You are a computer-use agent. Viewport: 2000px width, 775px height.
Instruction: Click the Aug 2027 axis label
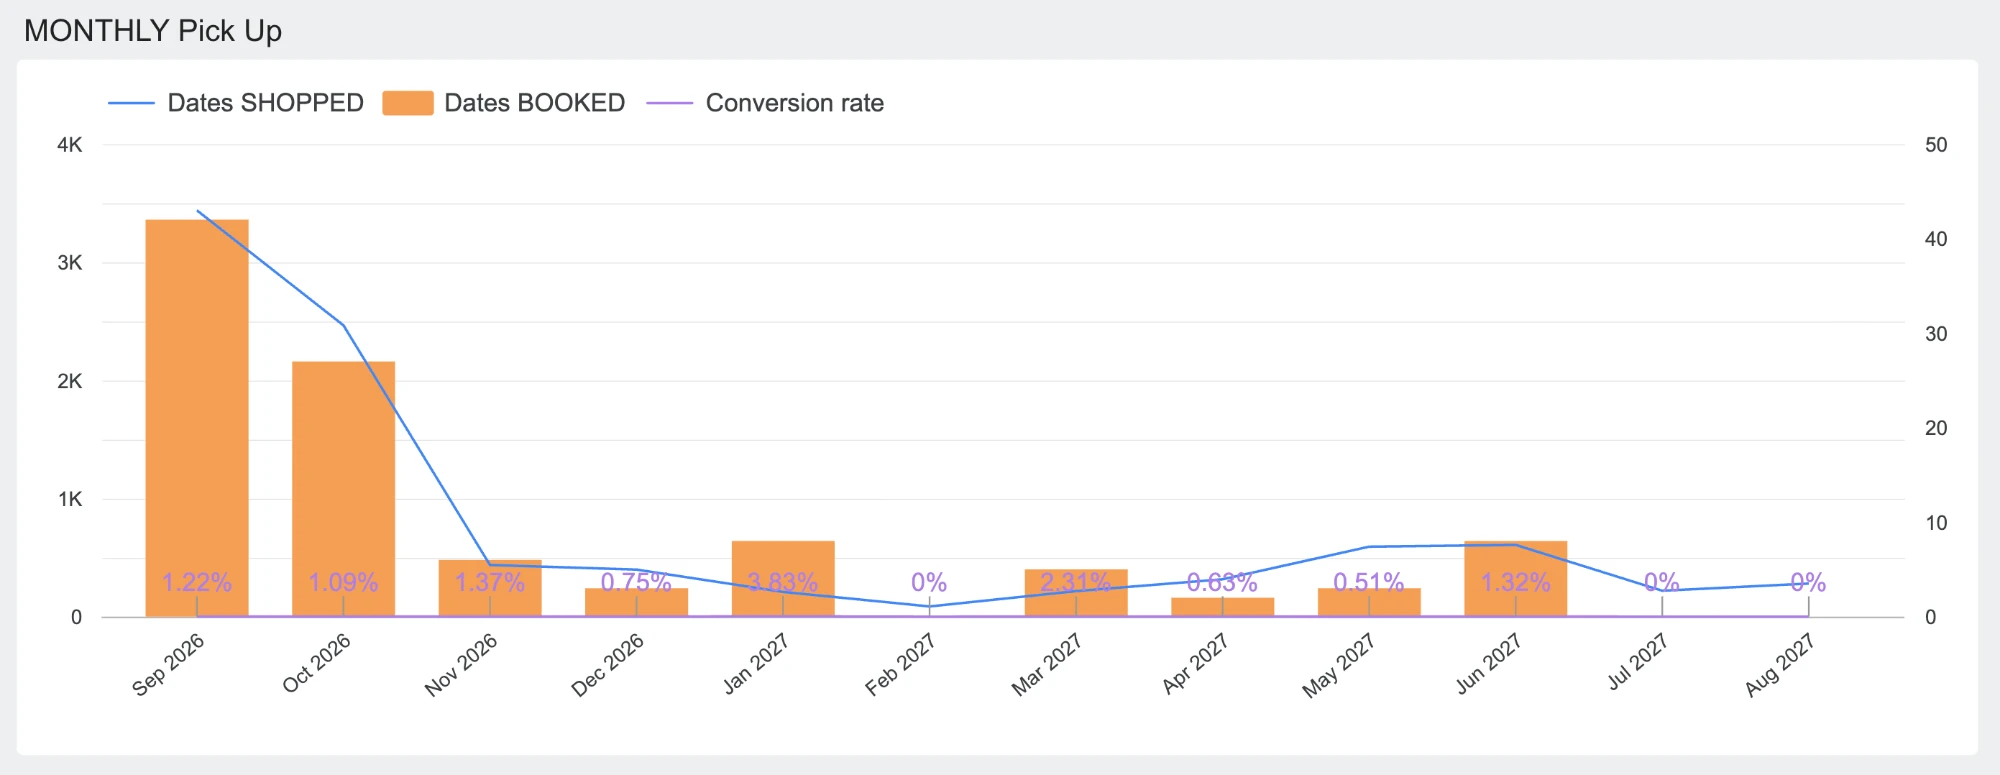click(x=1780, y=665)
